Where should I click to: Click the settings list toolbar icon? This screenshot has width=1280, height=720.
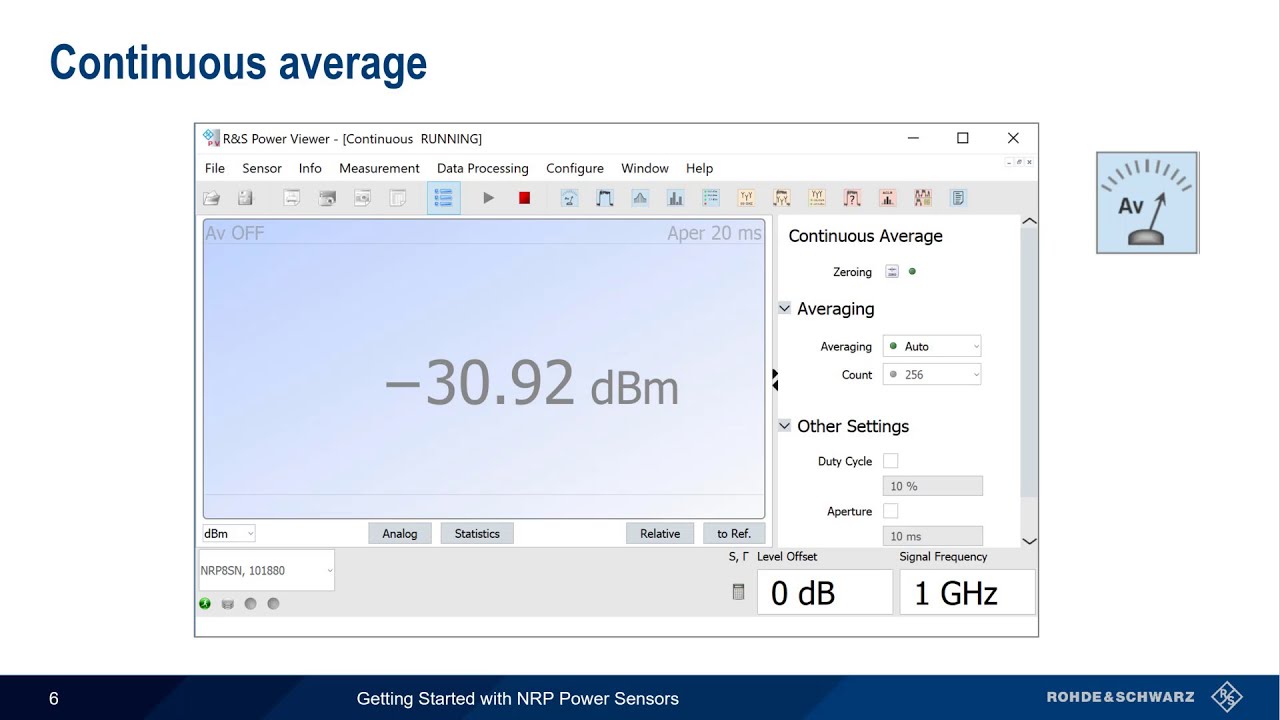click(x=444, y=198)
